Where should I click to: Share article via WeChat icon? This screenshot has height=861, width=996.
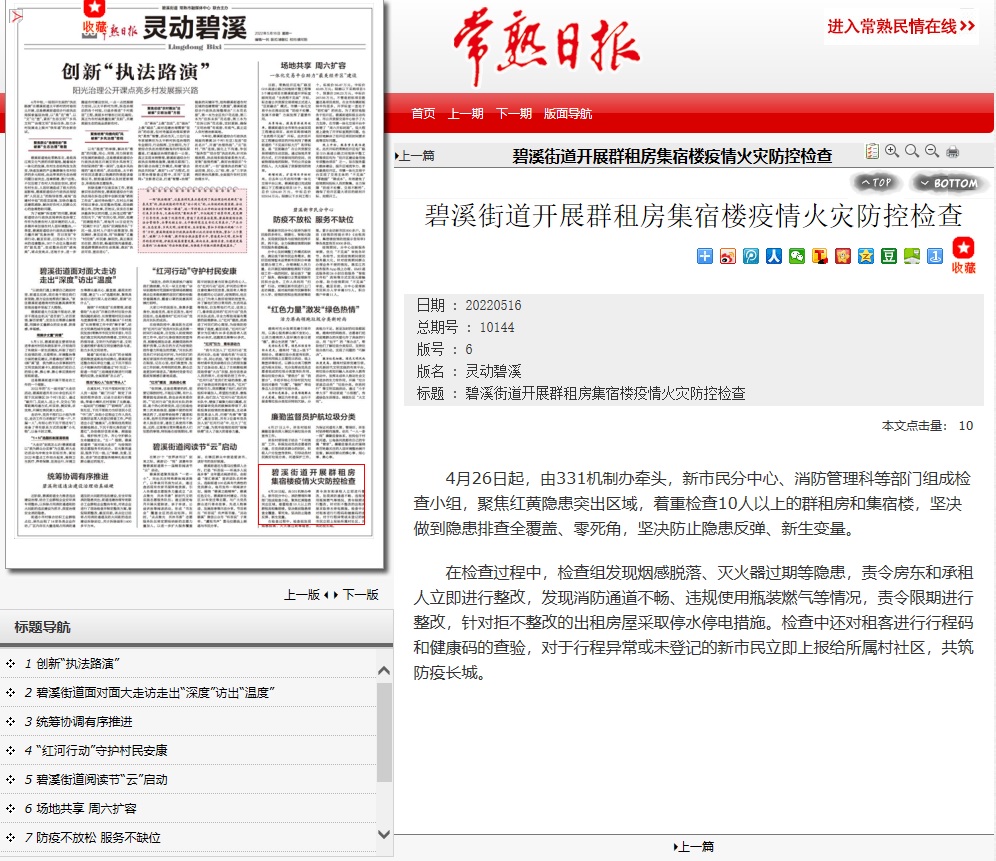pyautogui.click(x=797, y=256)
